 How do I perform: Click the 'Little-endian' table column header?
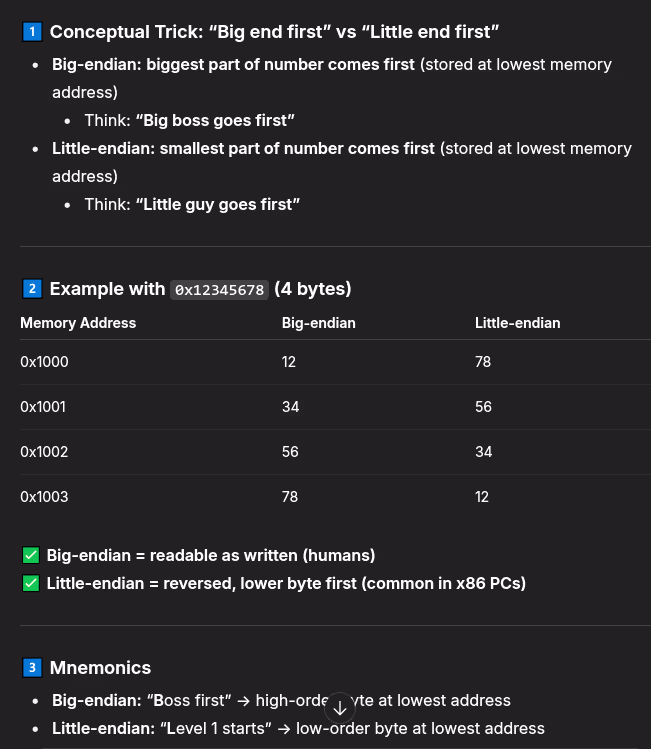[517, 323]
